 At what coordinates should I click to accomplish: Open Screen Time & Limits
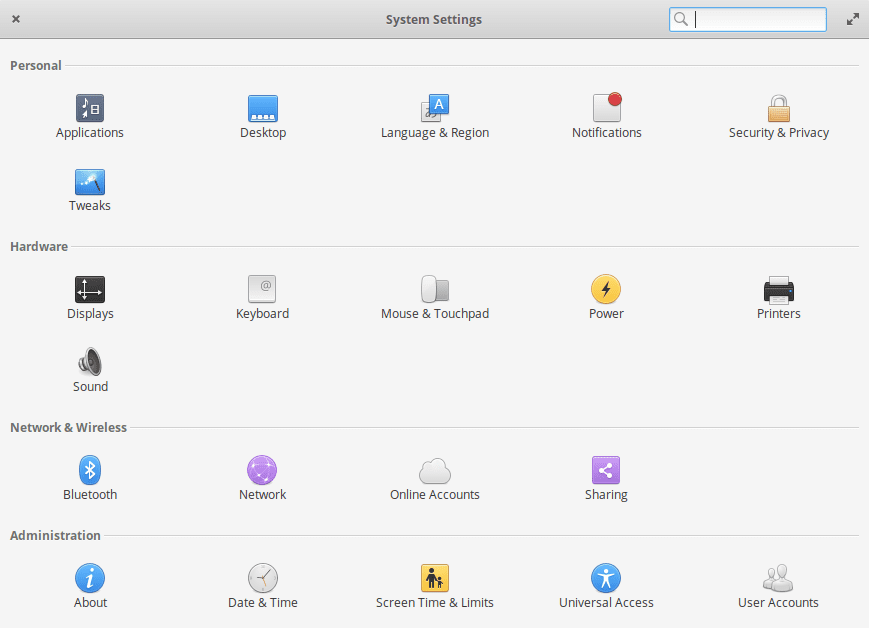(x=435, y=584)
